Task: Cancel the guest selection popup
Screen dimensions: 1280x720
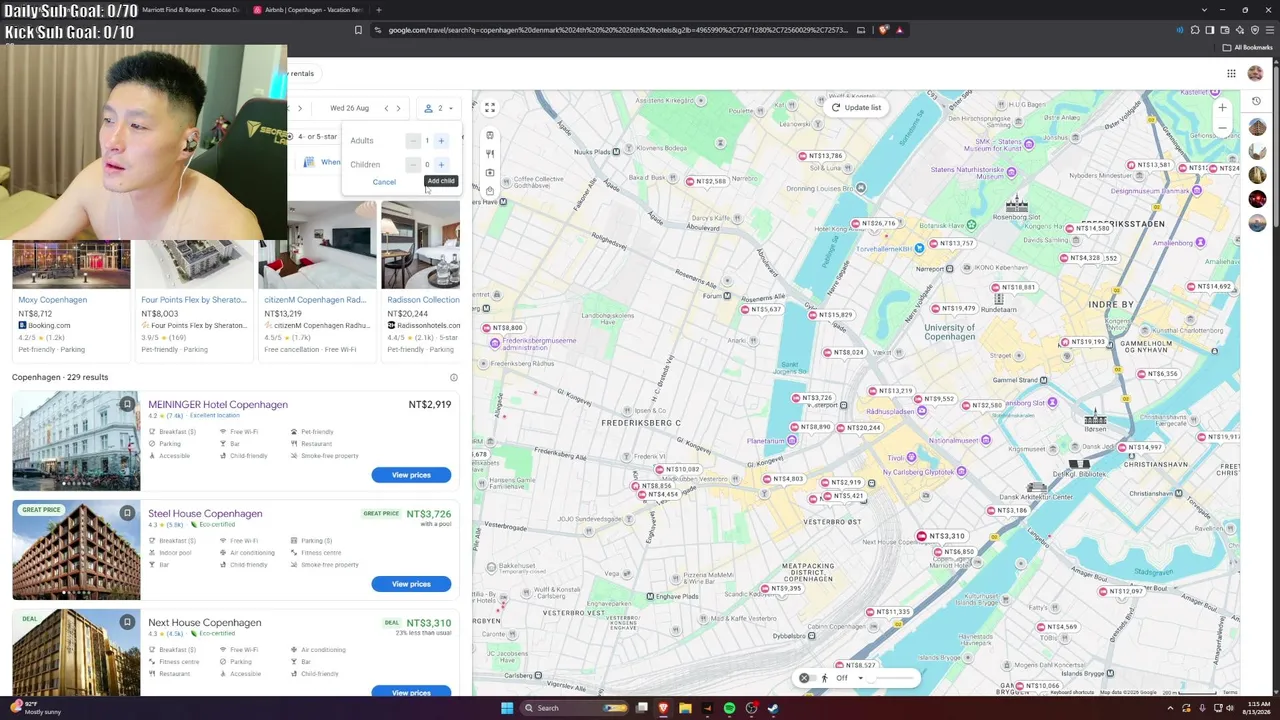Action: 384,182
